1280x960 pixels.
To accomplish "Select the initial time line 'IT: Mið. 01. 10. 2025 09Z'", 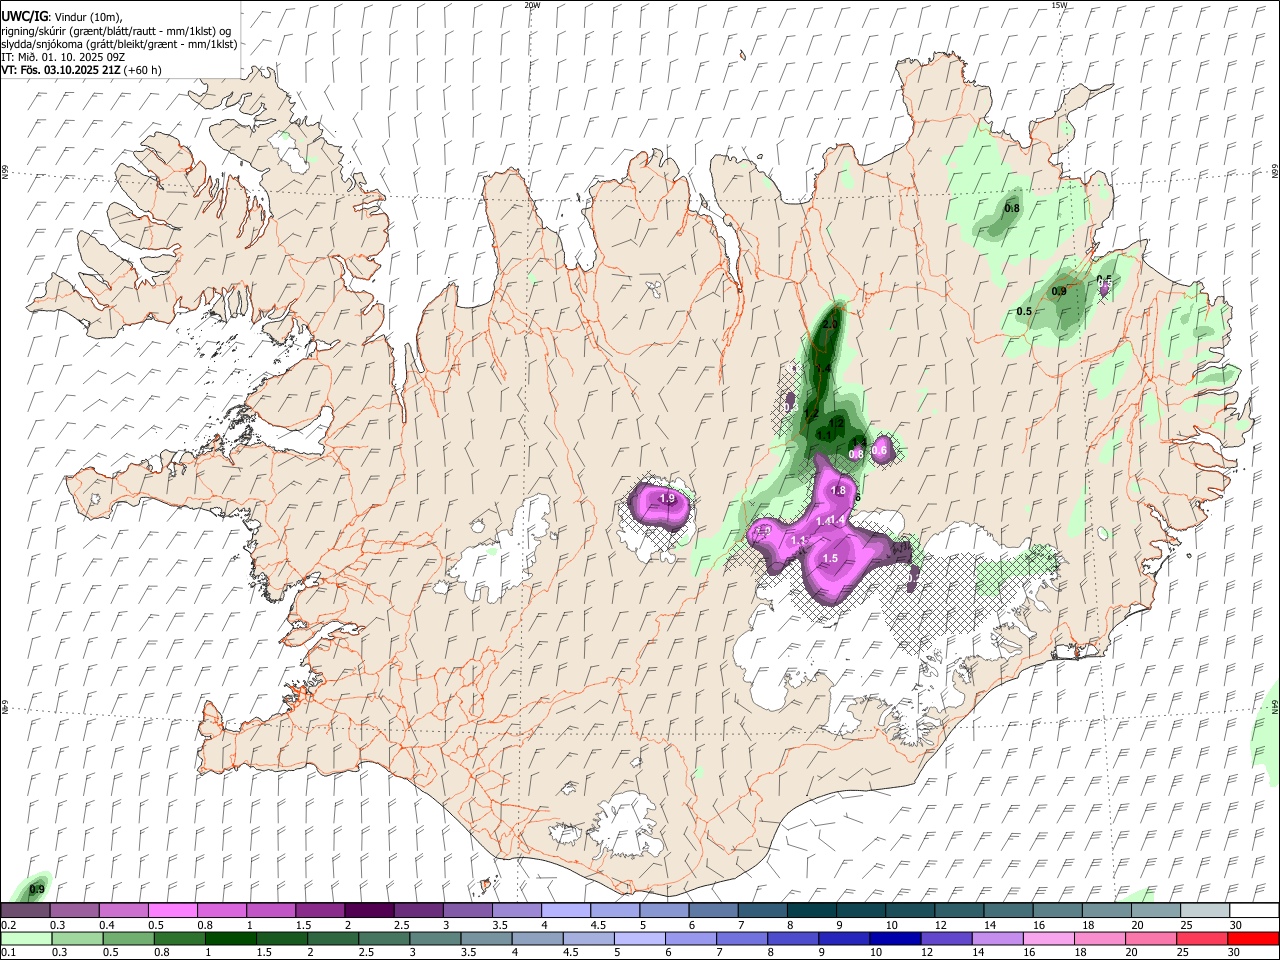I will (x=64, y=57).
